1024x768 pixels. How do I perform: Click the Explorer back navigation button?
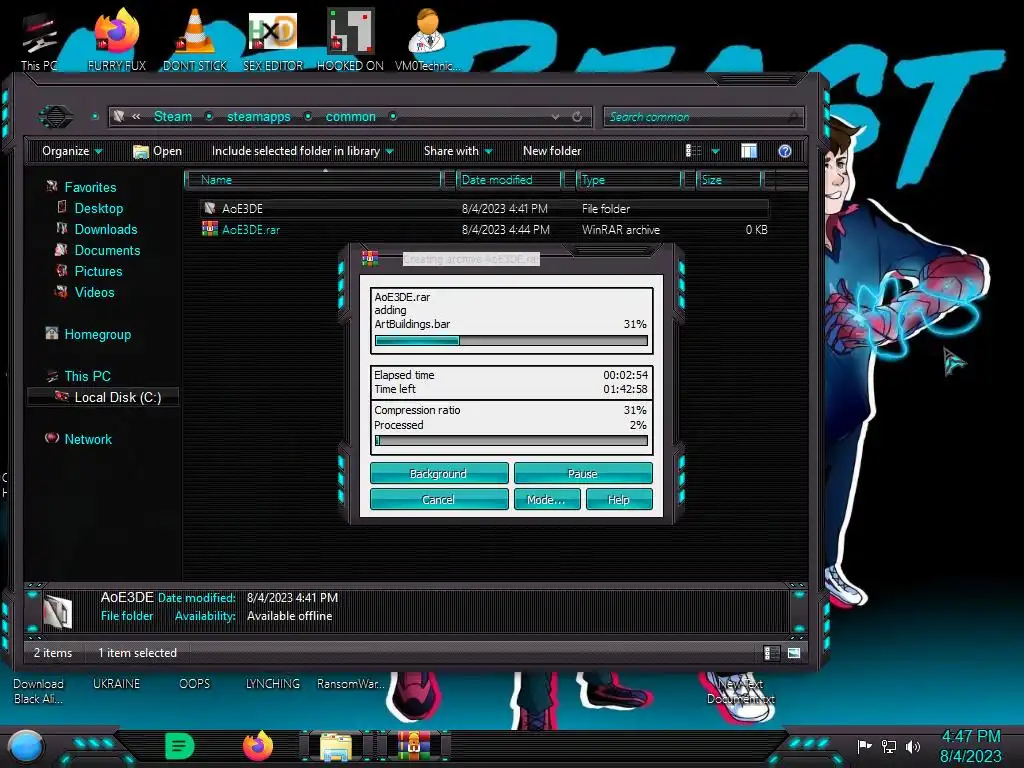tap(56, 117)
